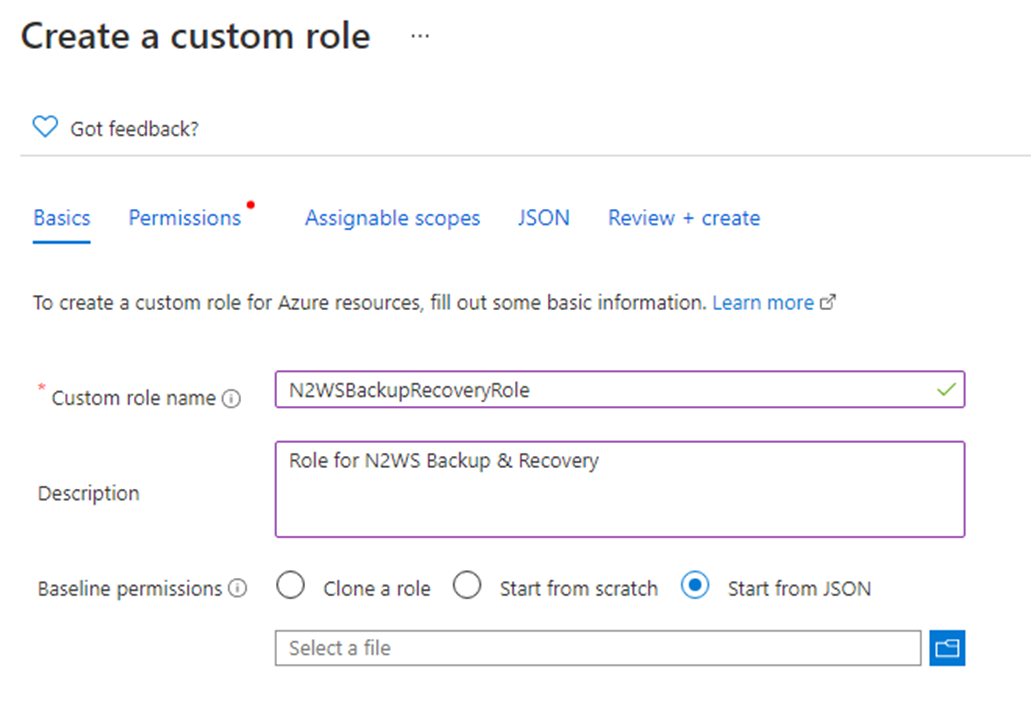Go to the JSON tab
The image size is (1031, 727).
tap(544, 218)
